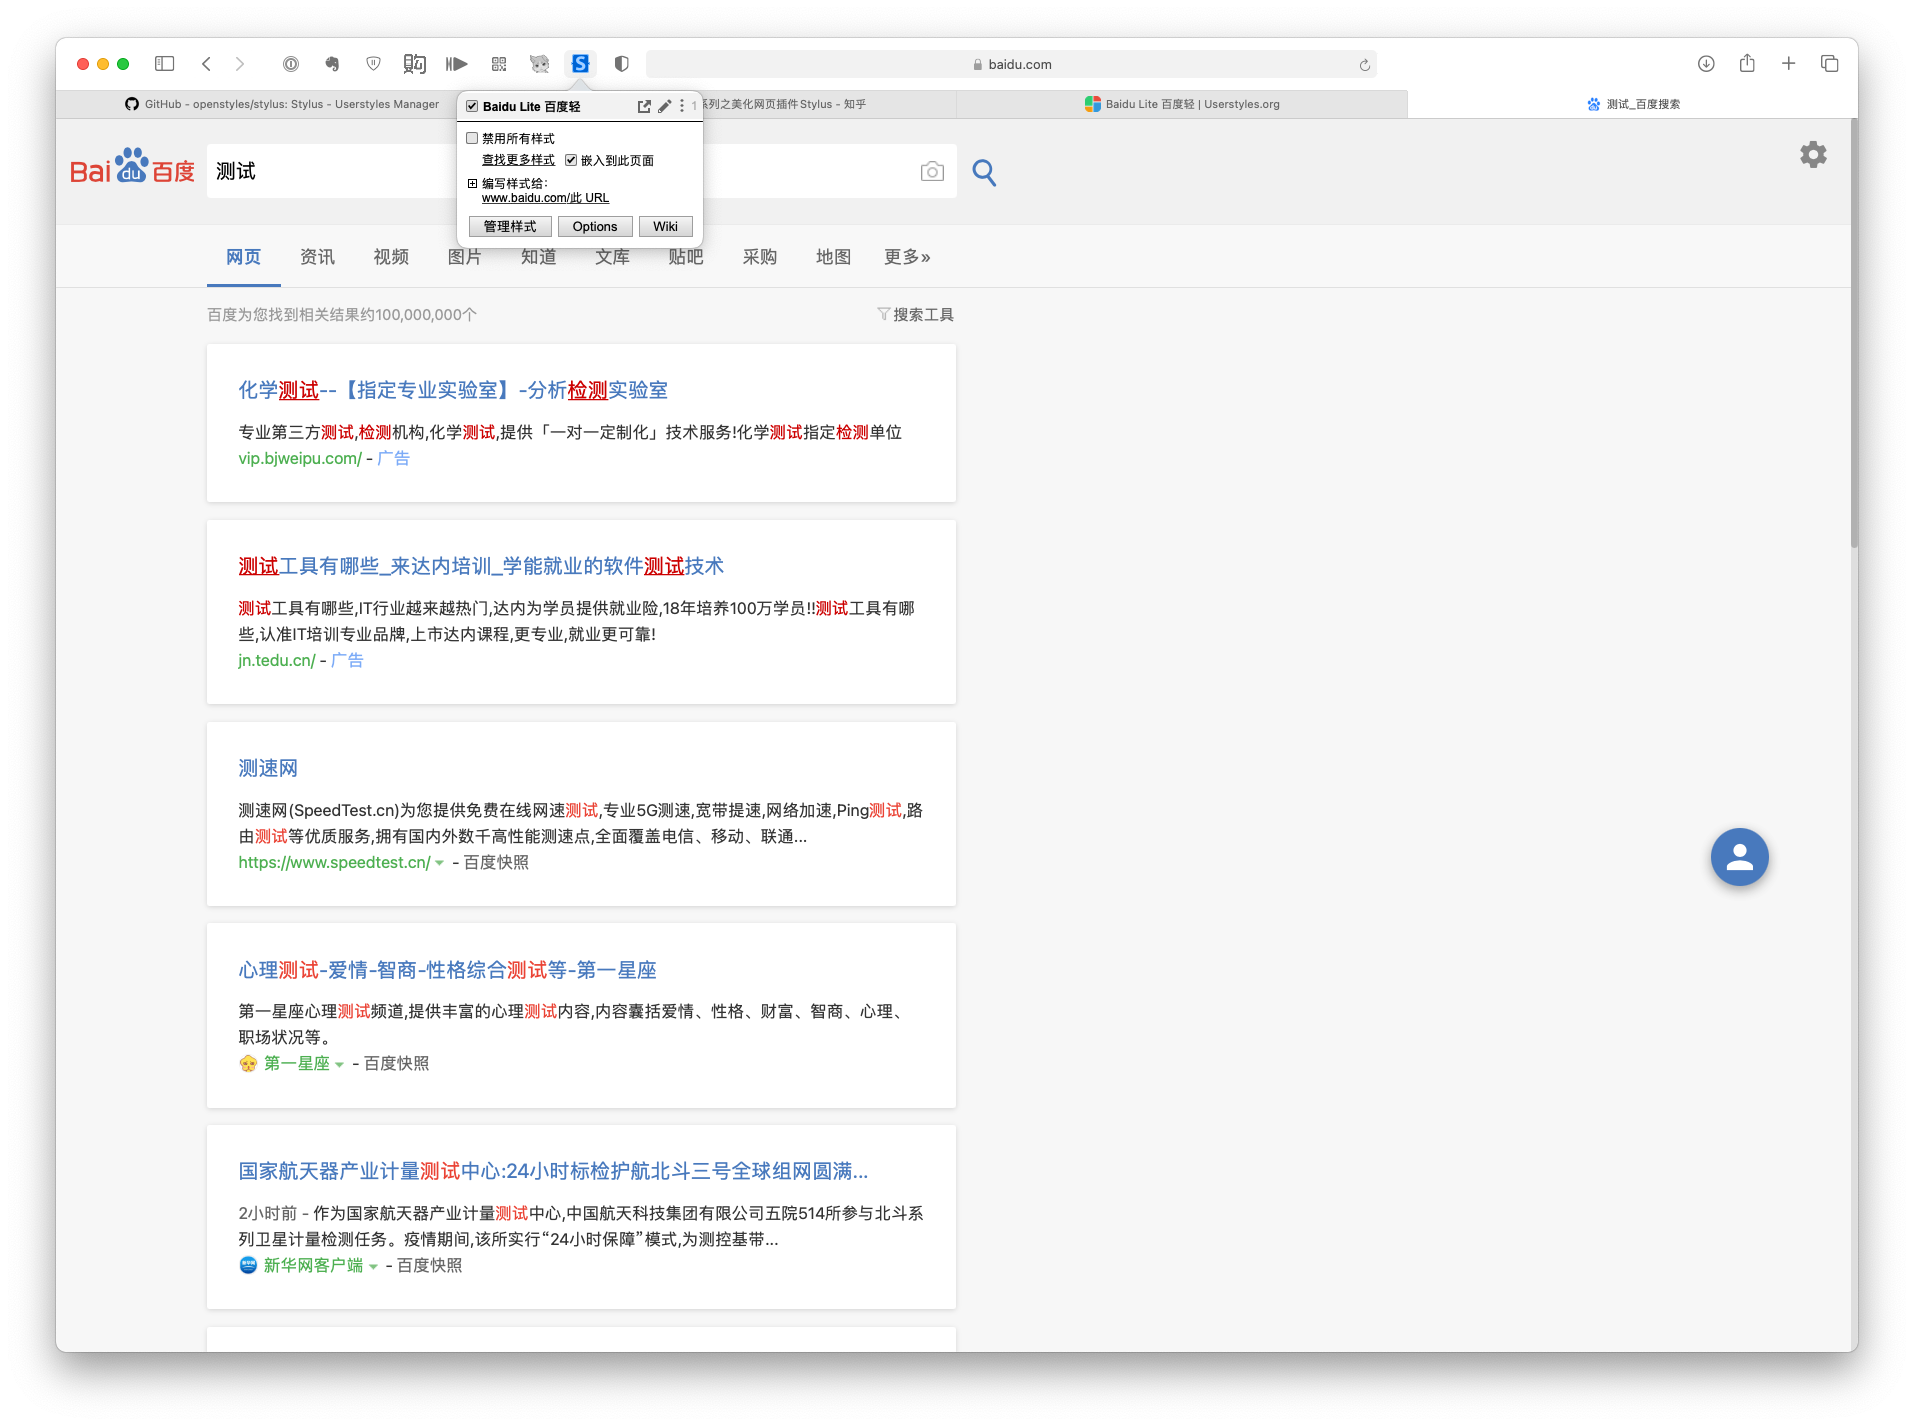Screen dimensions: 1914x1426
Task: Click the fast-forward playback extension icon
Action: 456,64
